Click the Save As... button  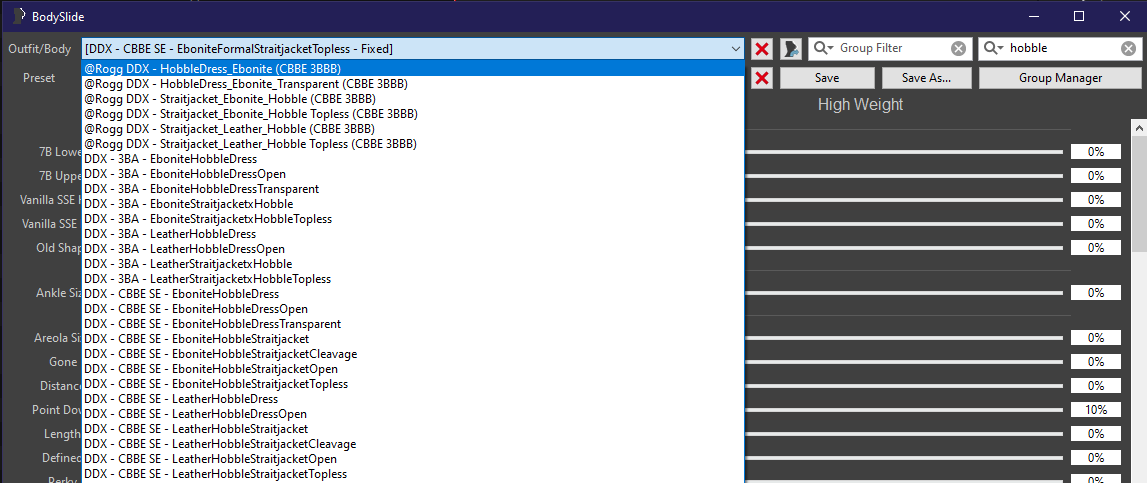[927, 78]
